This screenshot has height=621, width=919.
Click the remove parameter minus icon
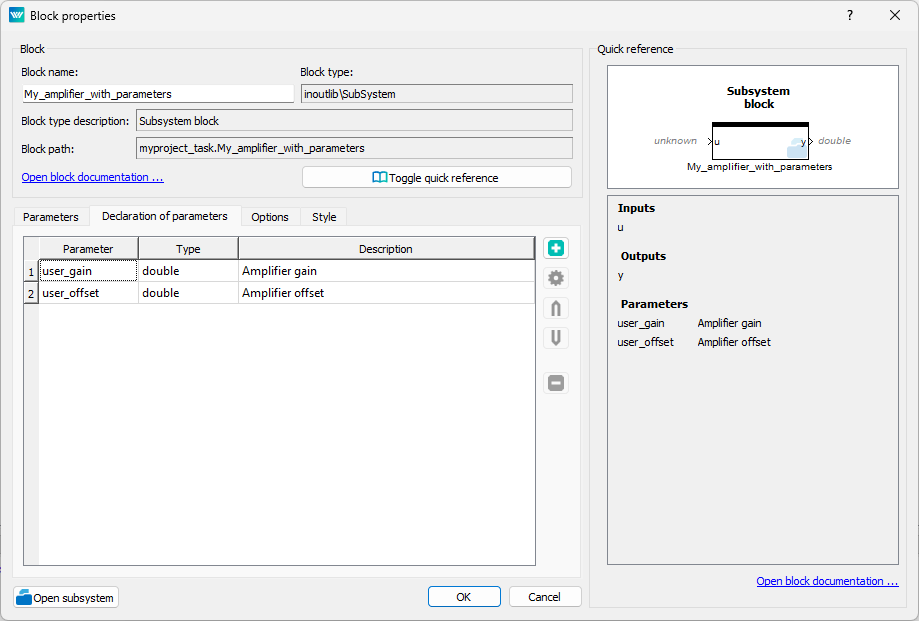click(x=556, y=383)
